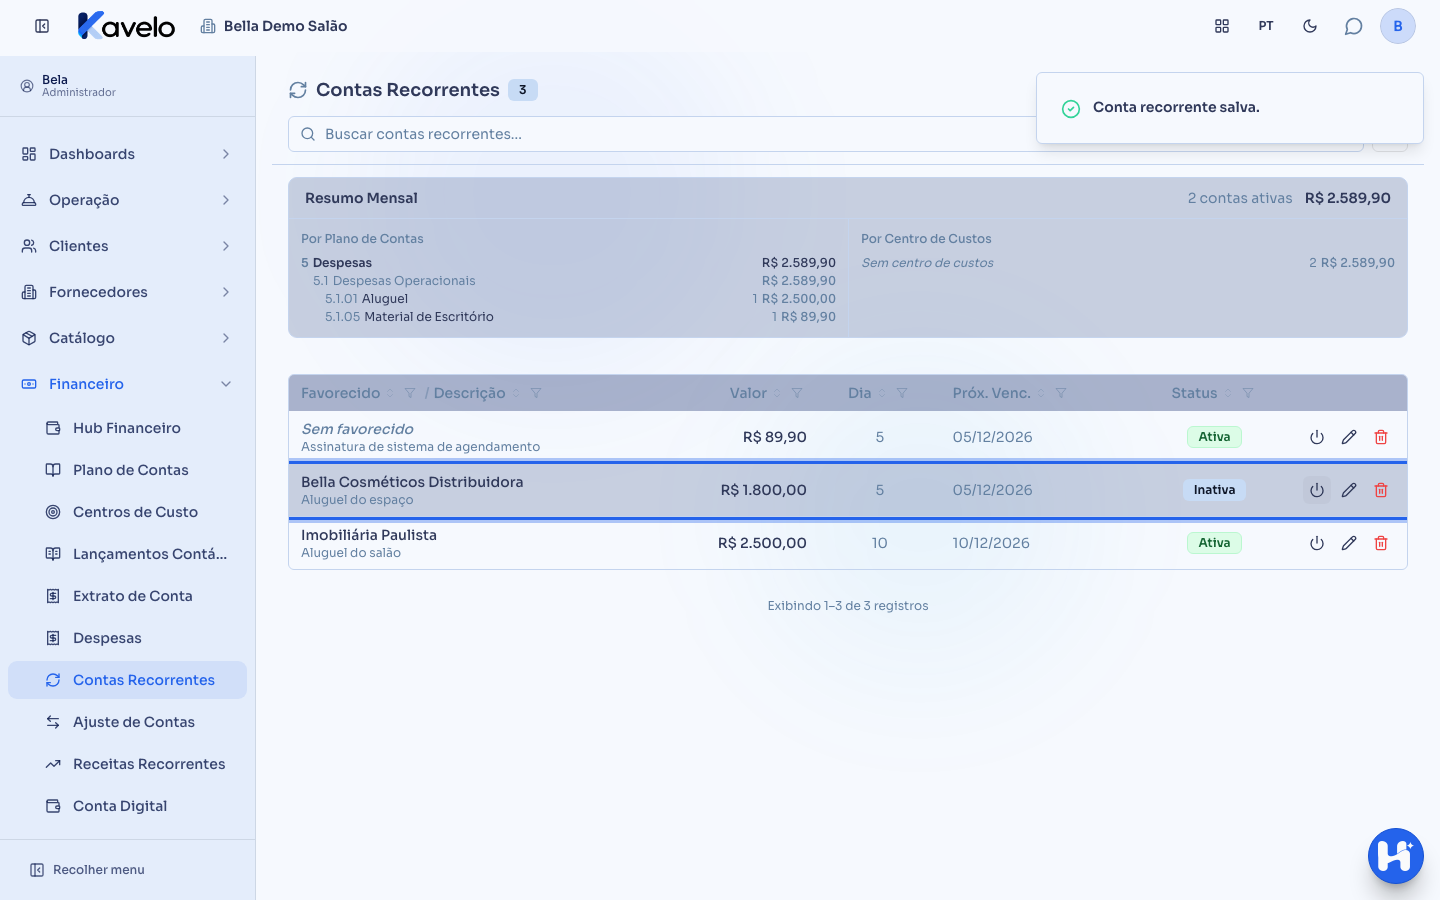Open the floating blue assistant button

1396,856
